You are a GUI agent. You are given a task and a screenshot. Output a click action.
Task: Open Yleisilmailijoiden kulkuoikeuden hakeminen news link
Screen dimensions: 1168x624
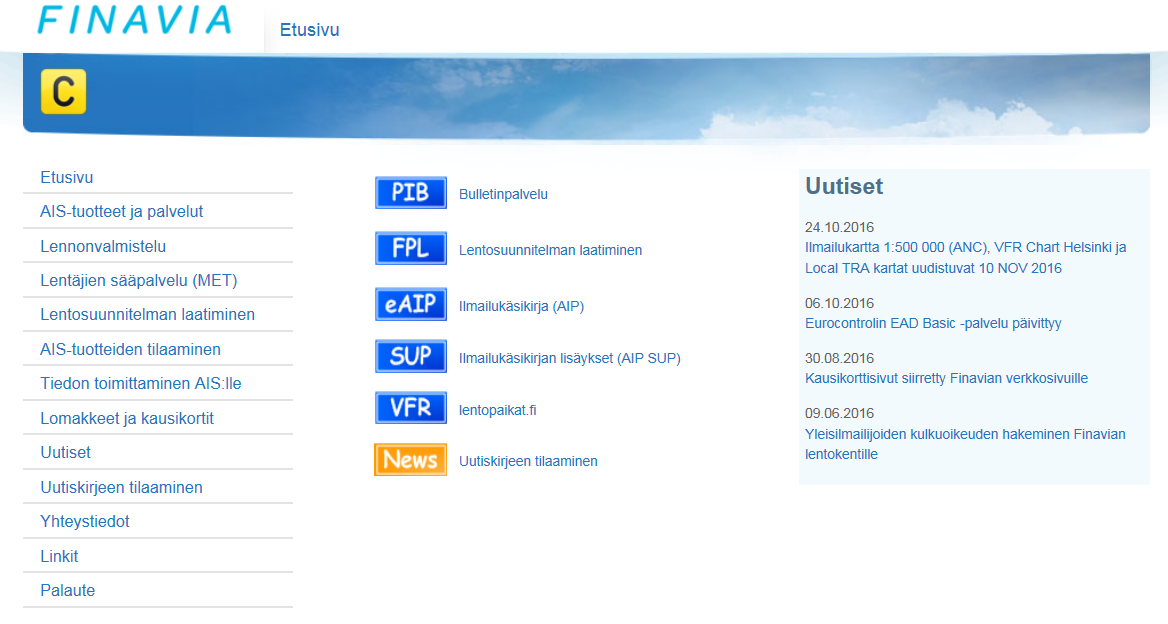965,444
